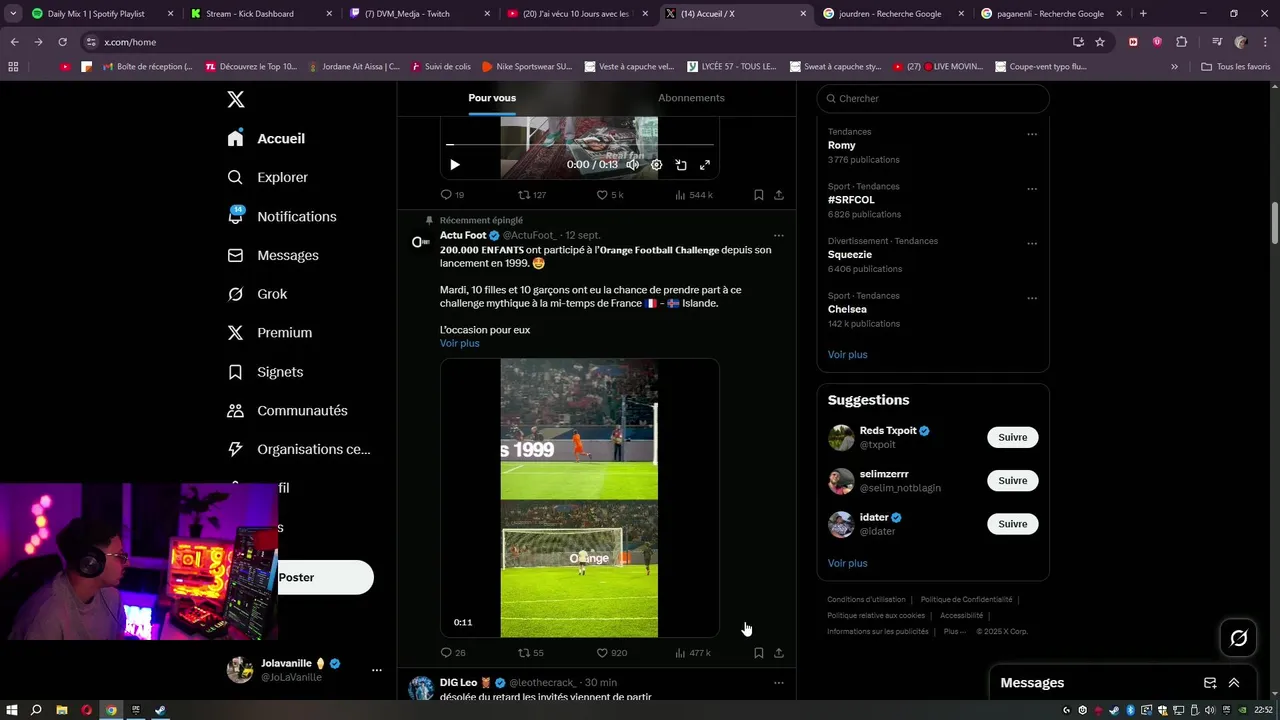The width and height of the screenshot is (1280, 720).
Task: Toggle picture-in-picture on top video
Action: [681, 165]
